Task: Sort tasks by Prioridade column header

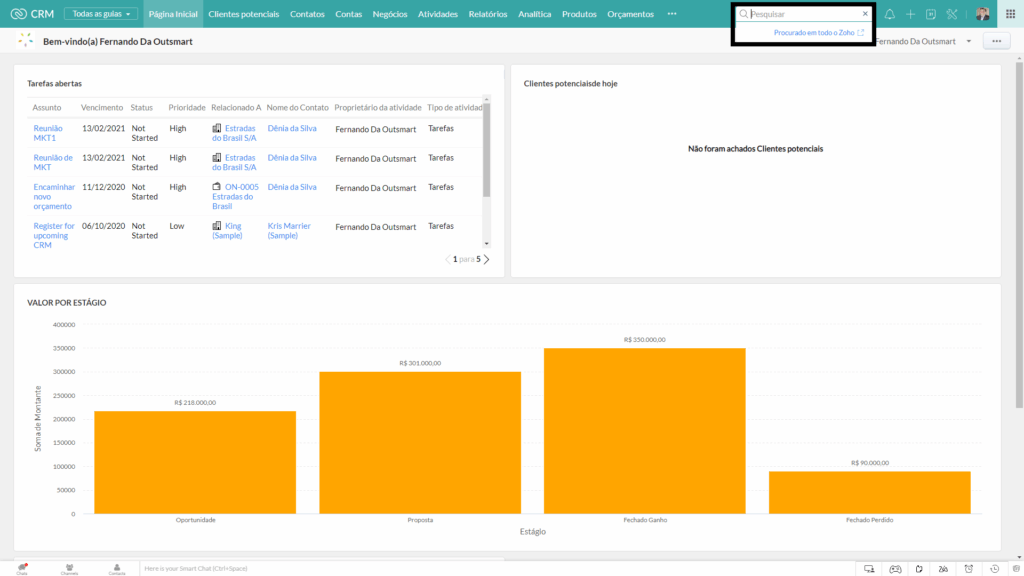Action: click(x=187, y=107)
